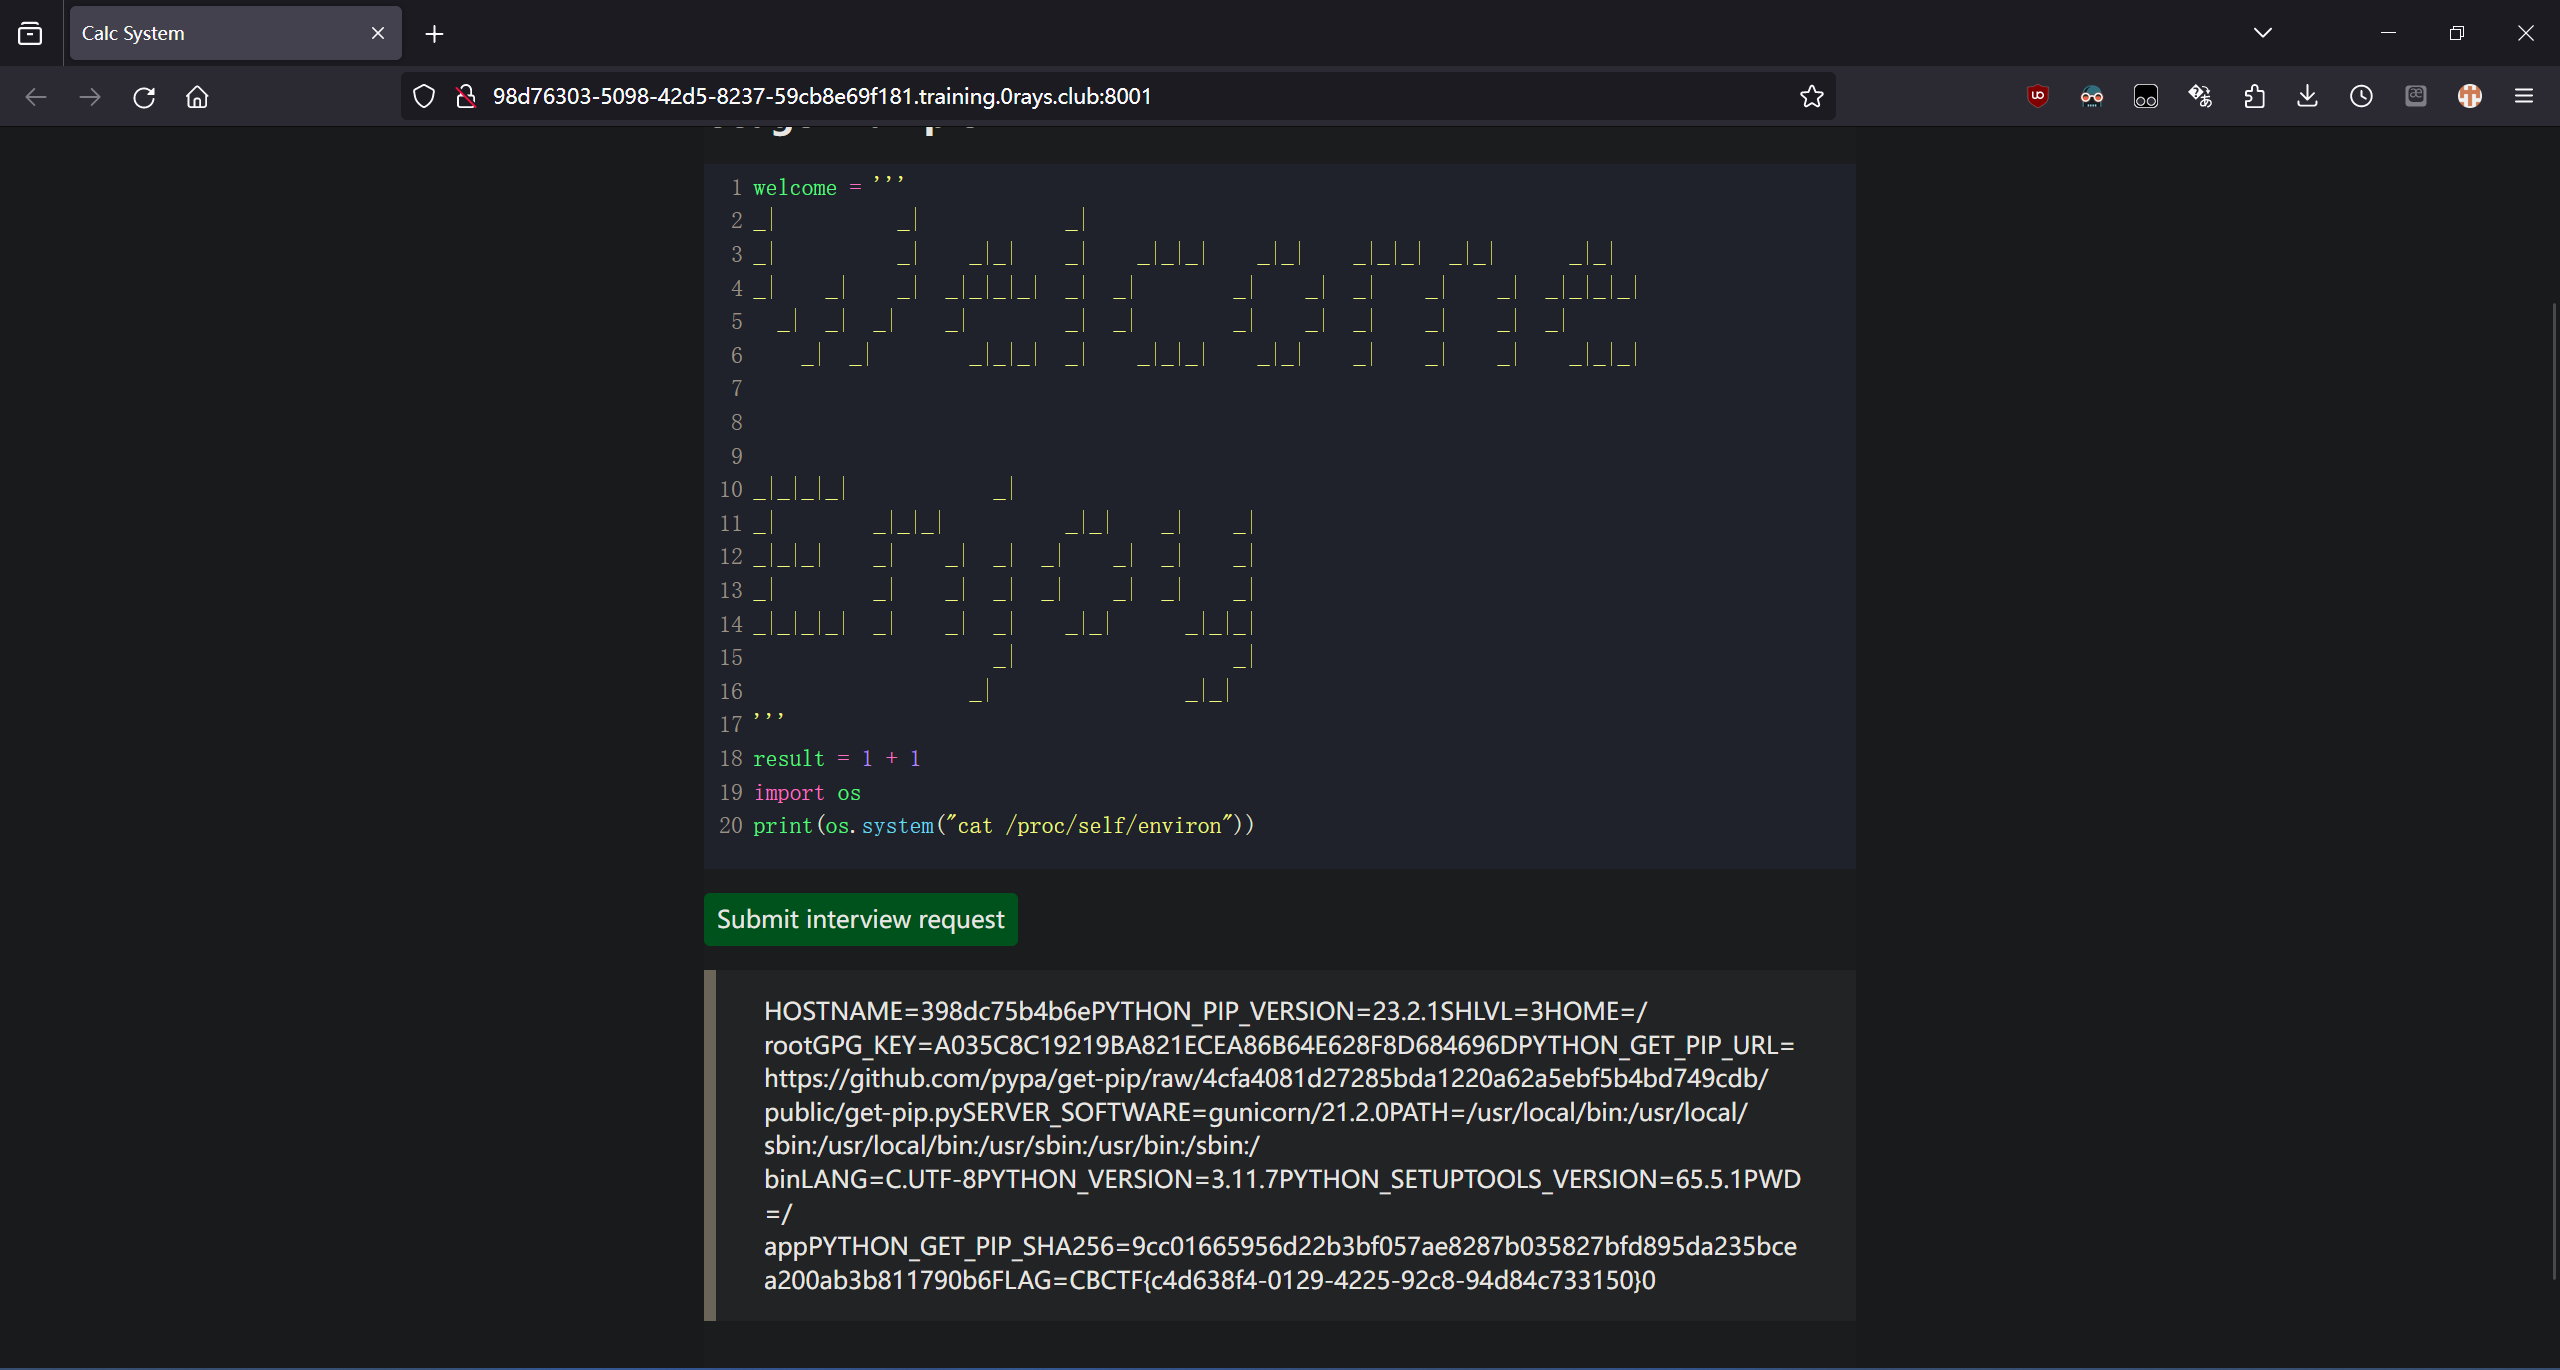Click the uBlock Origin extension icon
Viewport: 2560px width, 1370px height.
coord(2037,96)
